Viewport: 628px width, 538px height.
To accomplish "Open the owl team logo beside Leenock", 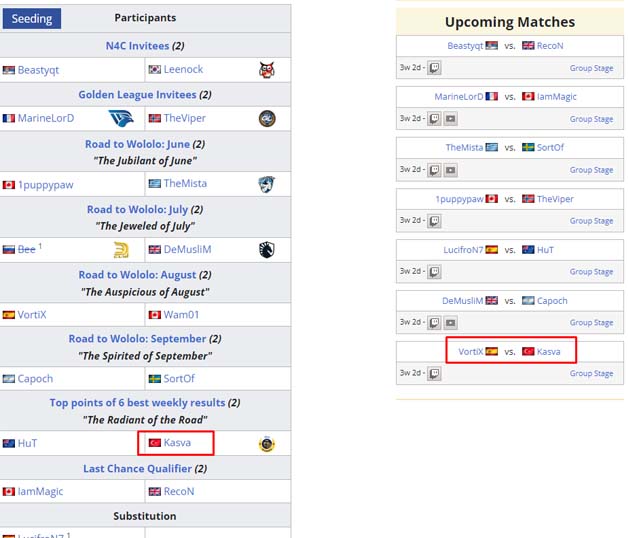I will coord(267,70).
